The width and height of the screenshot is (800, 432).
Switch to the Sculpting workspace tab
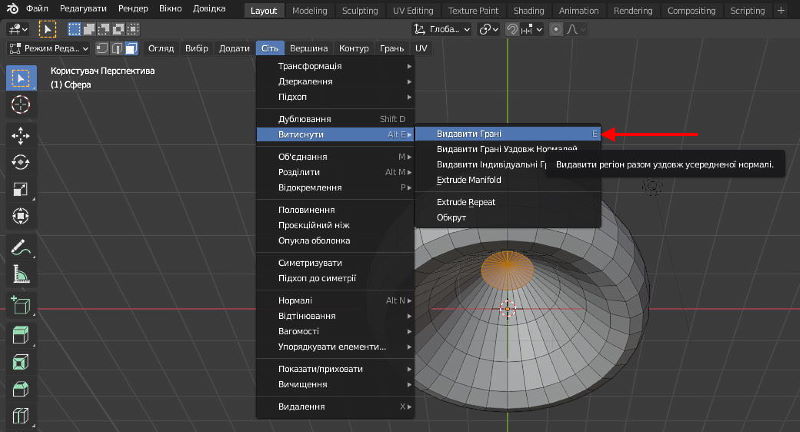[x=360, y=11]
